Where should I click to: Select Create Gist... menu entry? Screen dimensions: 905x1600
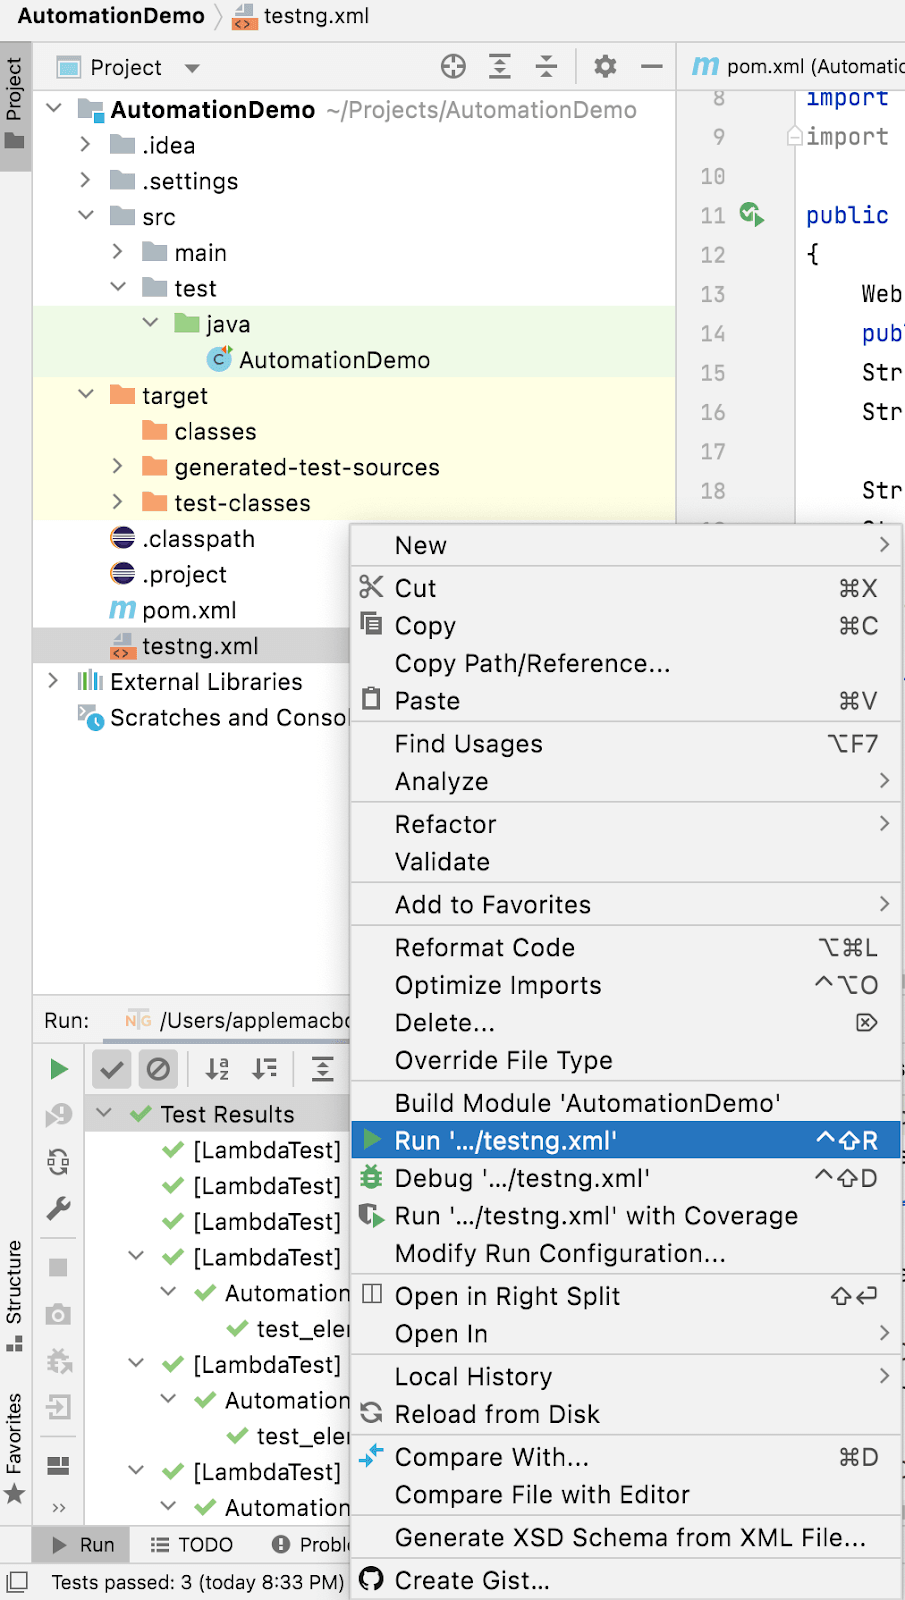click(626, 1580)
